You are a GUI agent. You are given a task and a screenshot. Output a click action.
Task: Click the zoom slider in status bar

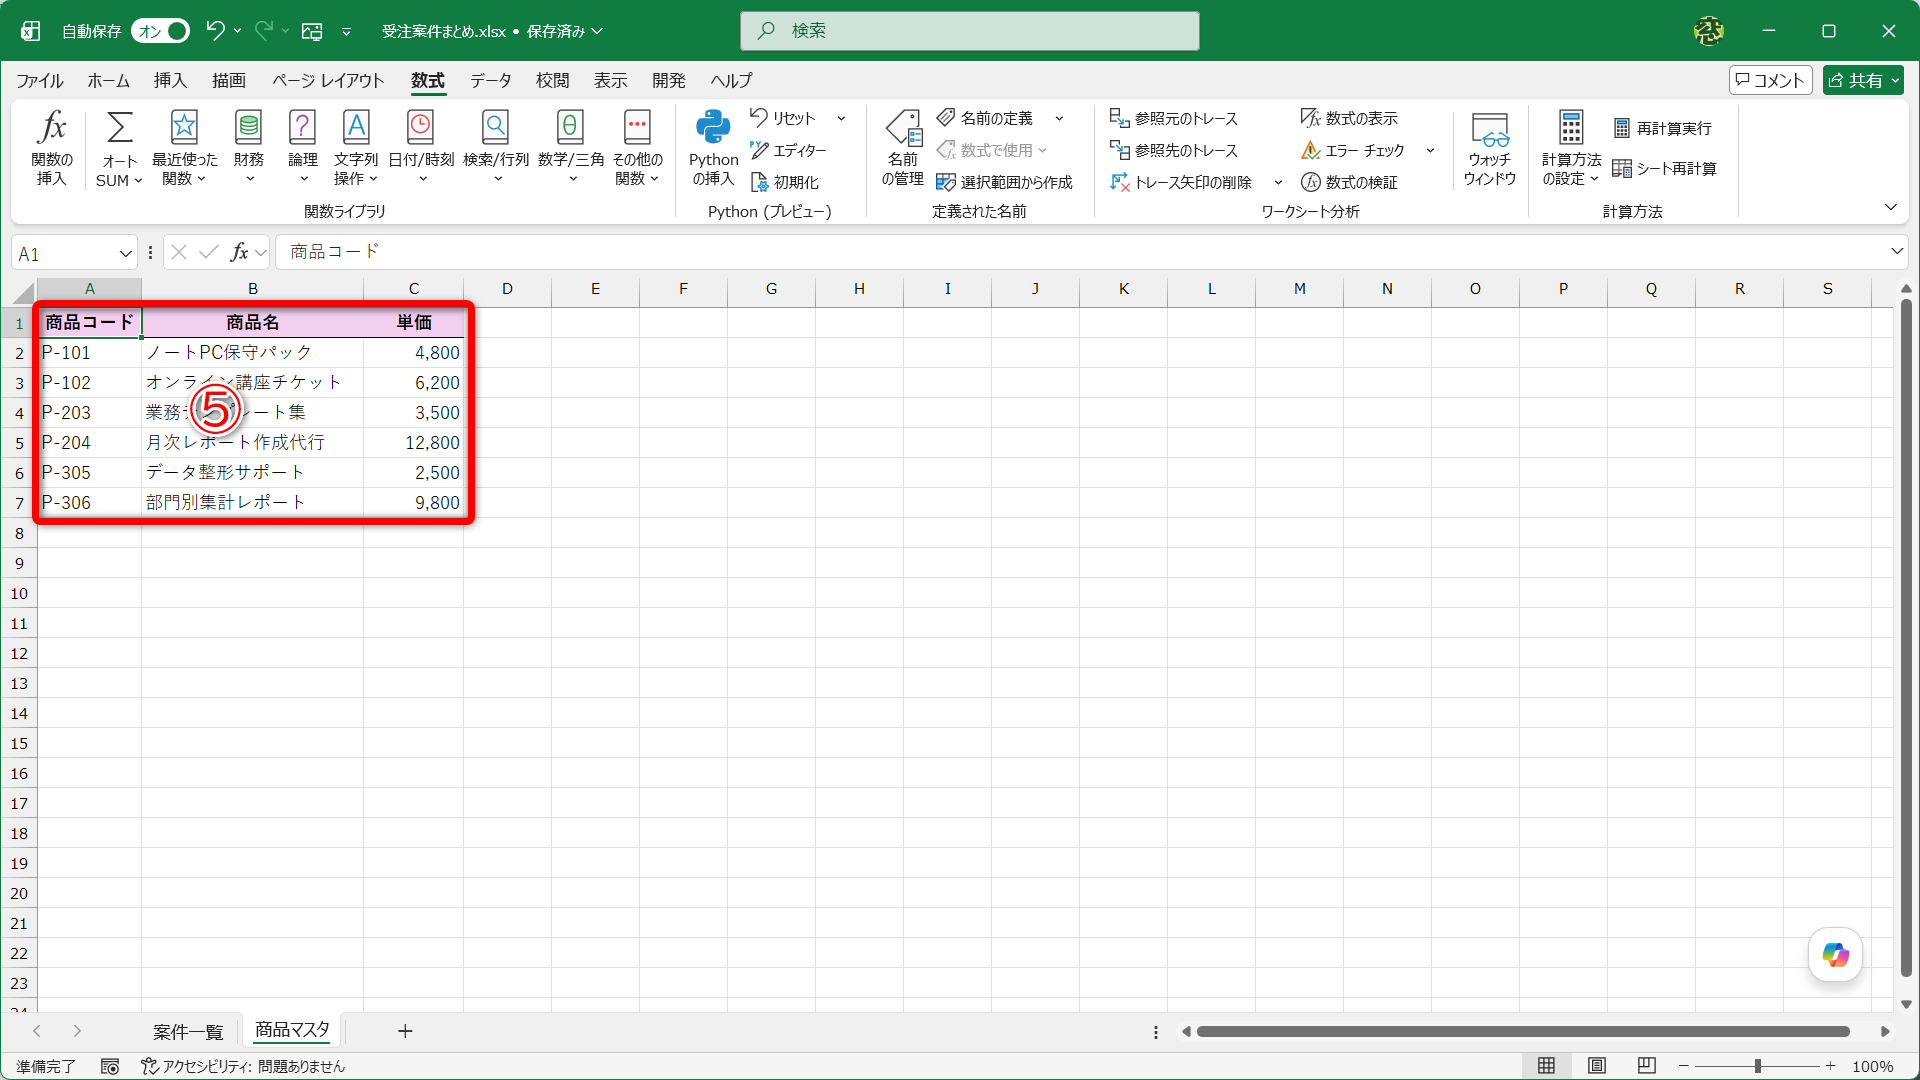(1757, 1066)
